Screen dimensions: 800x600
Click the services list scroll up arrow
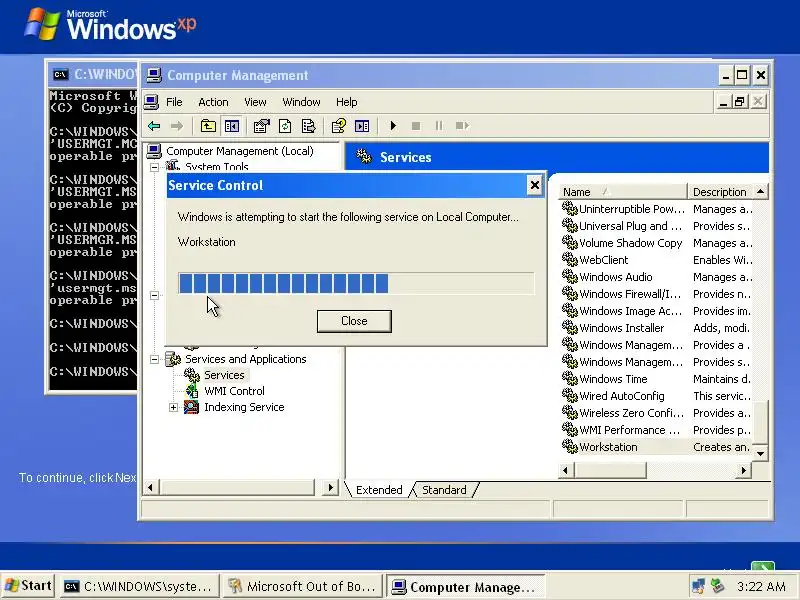point(760,192)
